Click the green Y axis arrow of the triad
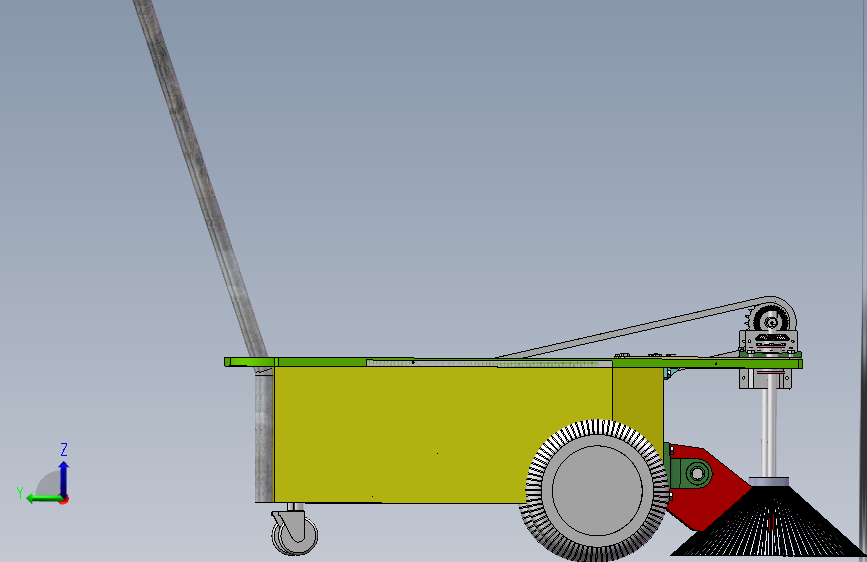This screenshot has width=867, height=562. click(x=44, y=498)
